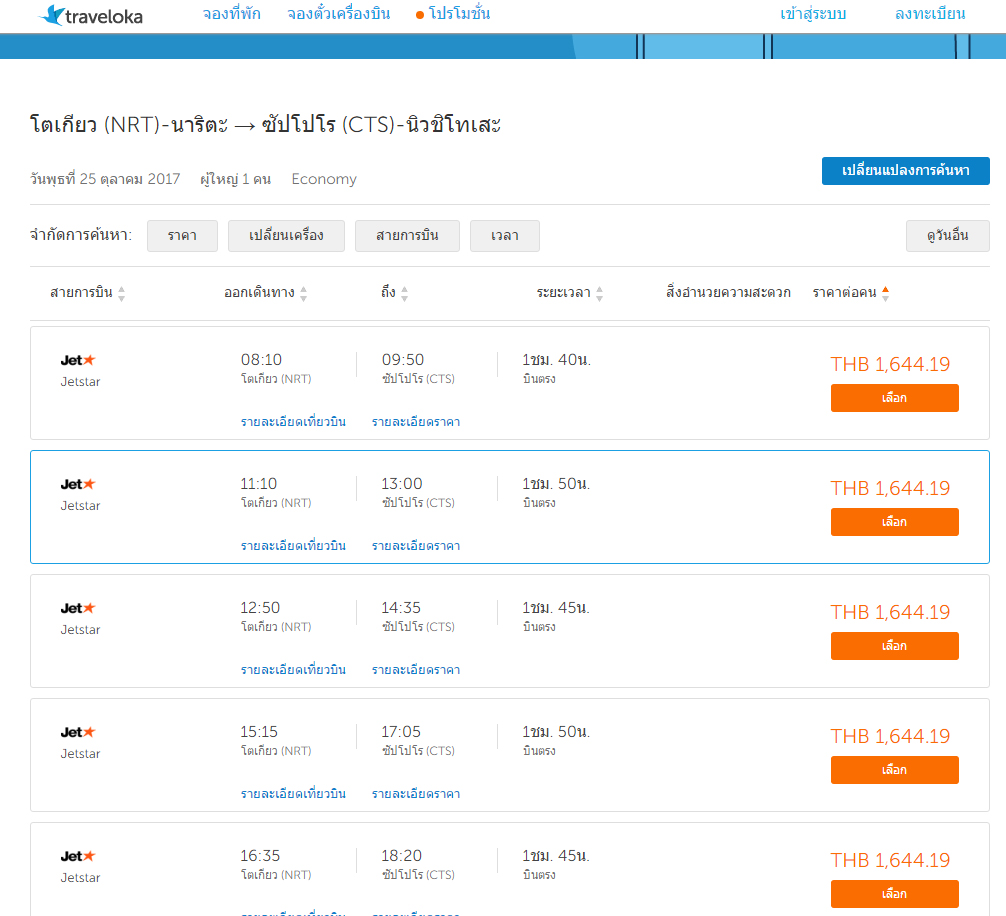The height and width of the screenshot is (916, 1006).
Task: Click duration 1ชม. 40น.
Action: coord(556,360)
